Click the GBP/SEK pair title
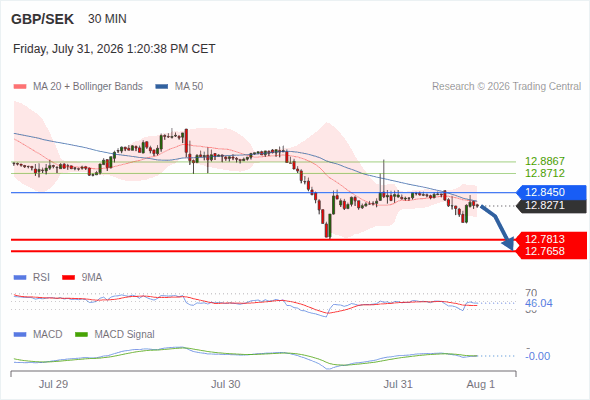 pos(43,19)
